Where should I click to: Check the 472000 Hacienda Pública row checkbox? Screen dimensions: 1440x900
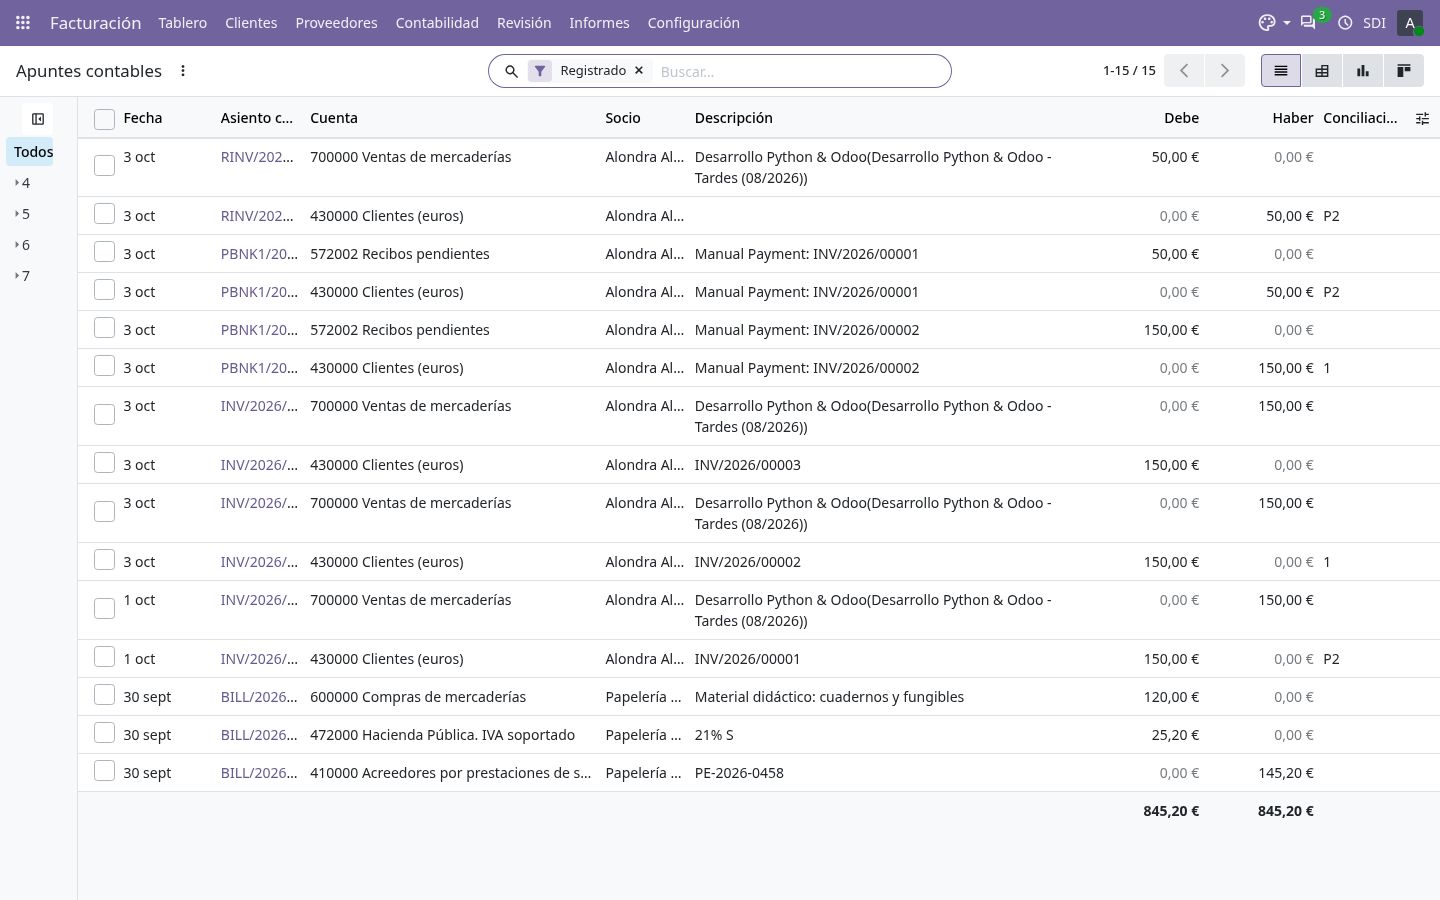[104, 733]
